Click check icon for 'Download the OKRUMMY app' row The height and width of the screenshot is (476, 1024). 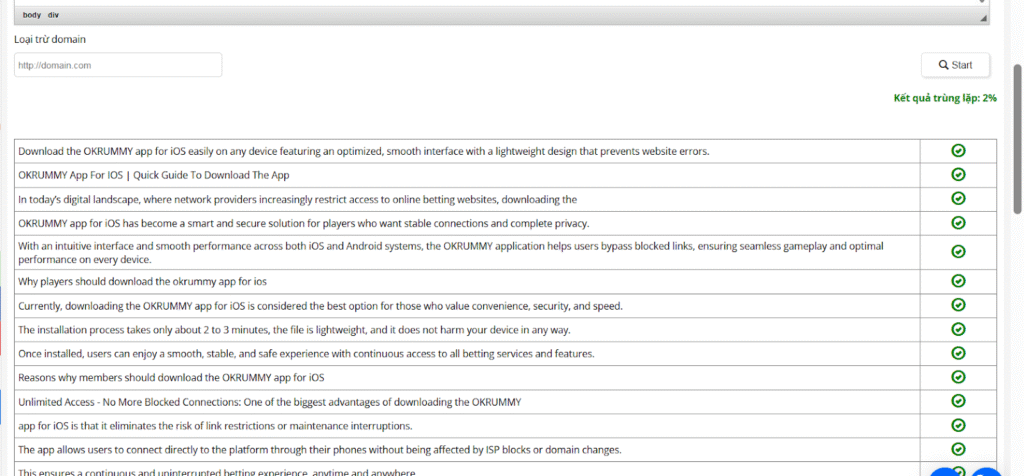click(x=957, y=151)
